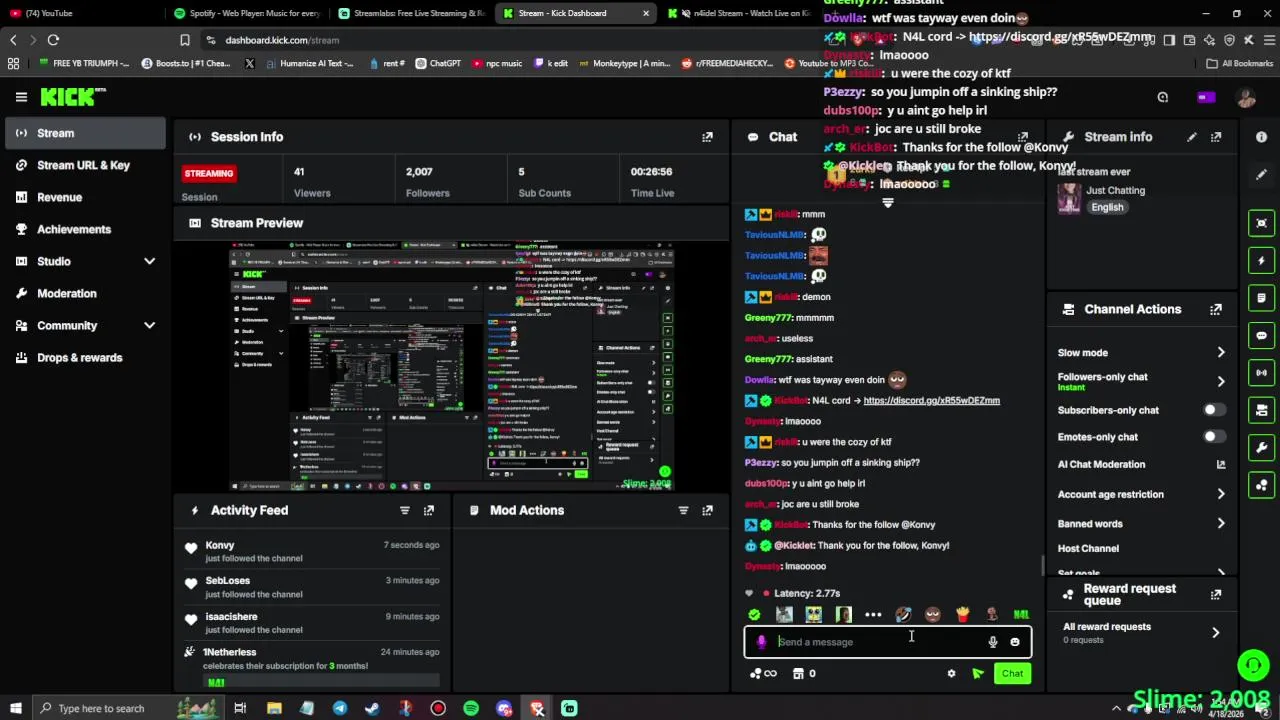Toggle the stream info wrench widget in the right sidebar
This screenshot has height=720, width=1280.
(1261, 448)
